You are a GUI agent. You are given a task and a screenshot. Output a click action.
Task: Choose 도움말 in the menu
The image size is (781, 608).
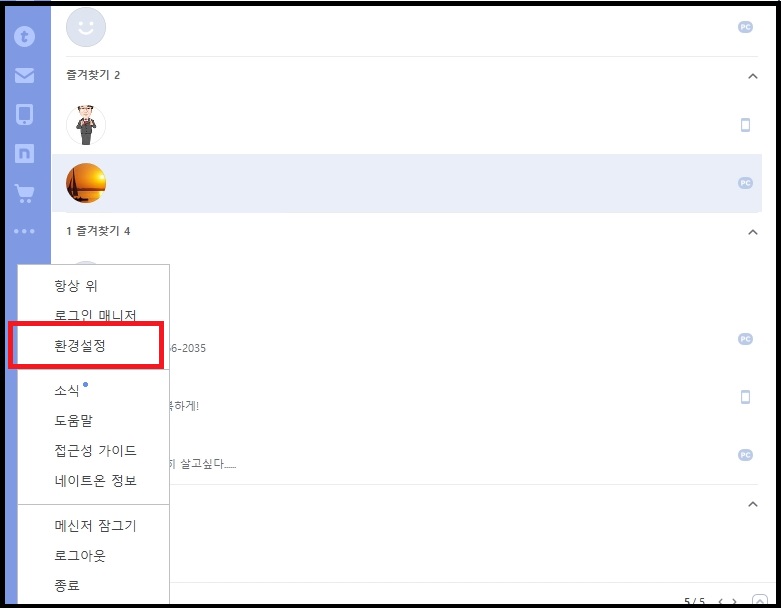click(x=73, y=421)
